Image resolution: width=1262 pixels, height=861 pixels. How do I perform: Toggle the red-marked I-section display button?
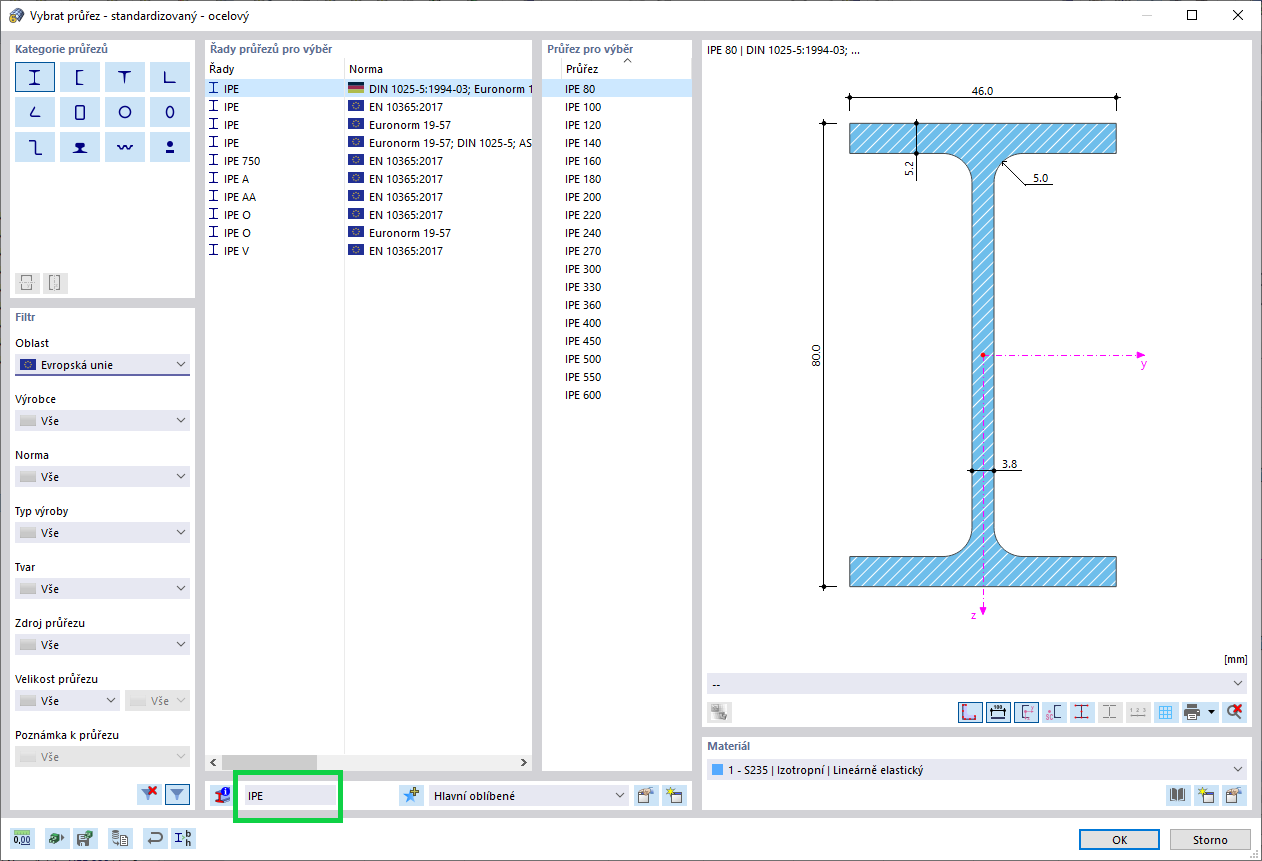coord(1082,712)
